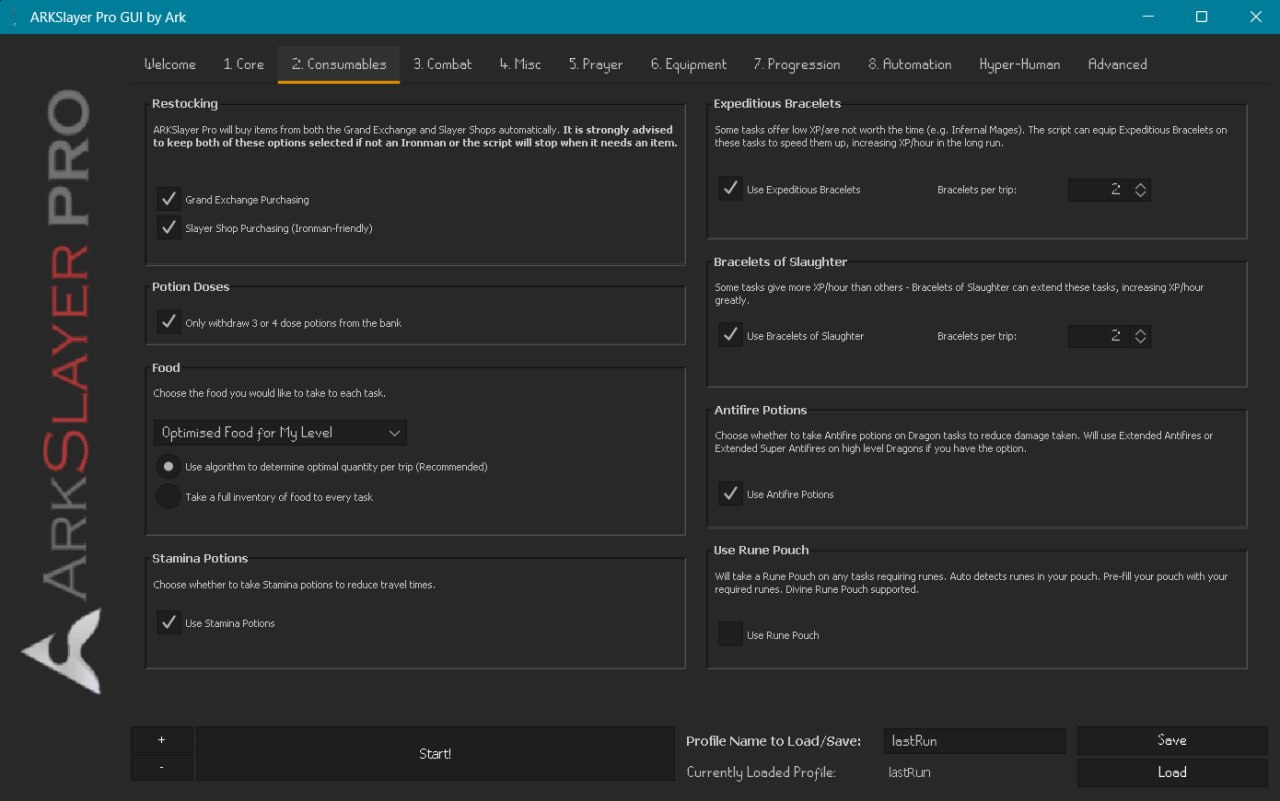The width and height of the screenshot is (1280, 801).
Task: Switch to the Advanced tab
Action: coord(1117,64)
